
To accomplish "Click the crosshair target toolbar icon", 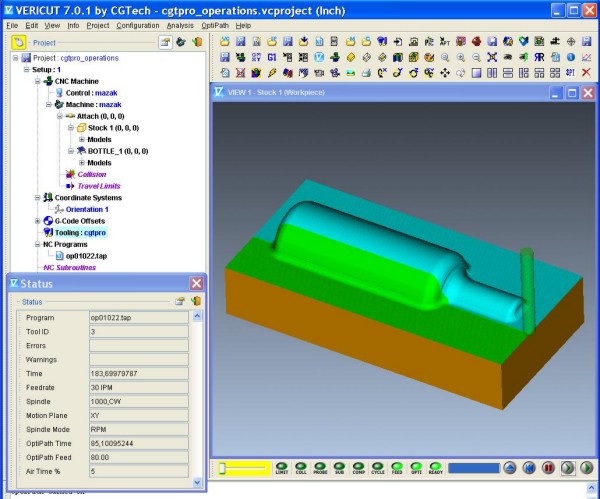I will pyautogui.click(x=571, y=41).
